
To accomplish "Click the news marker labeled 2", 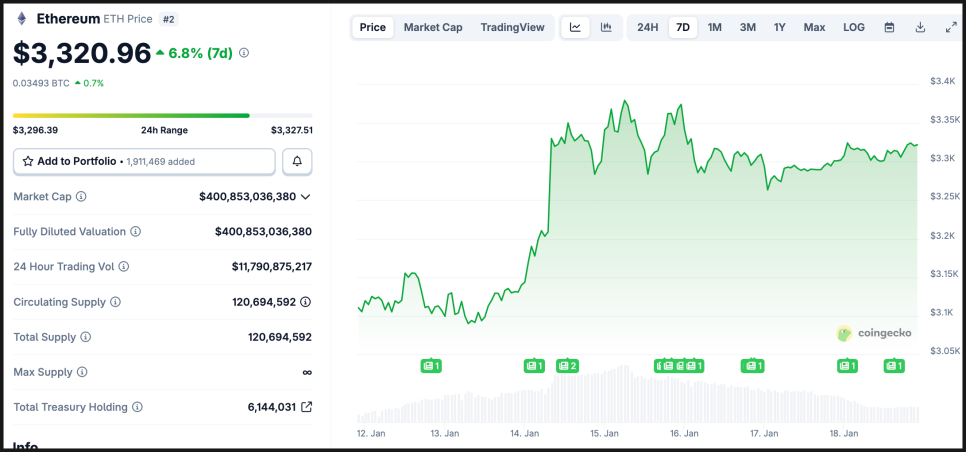I will tap(567, 366).
